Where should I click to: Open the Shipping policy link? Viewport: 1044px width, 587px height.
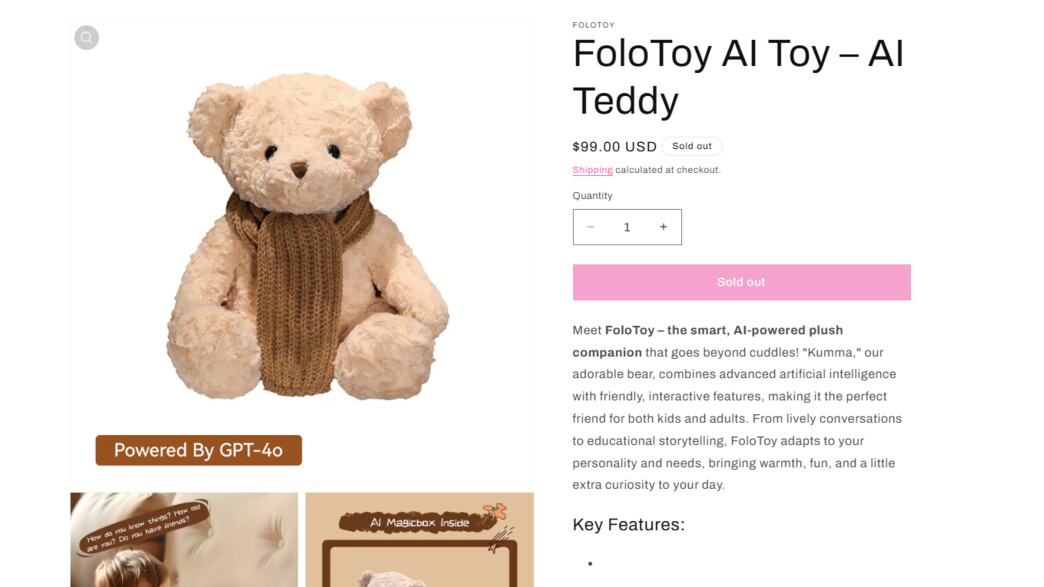tap(592, 170)
